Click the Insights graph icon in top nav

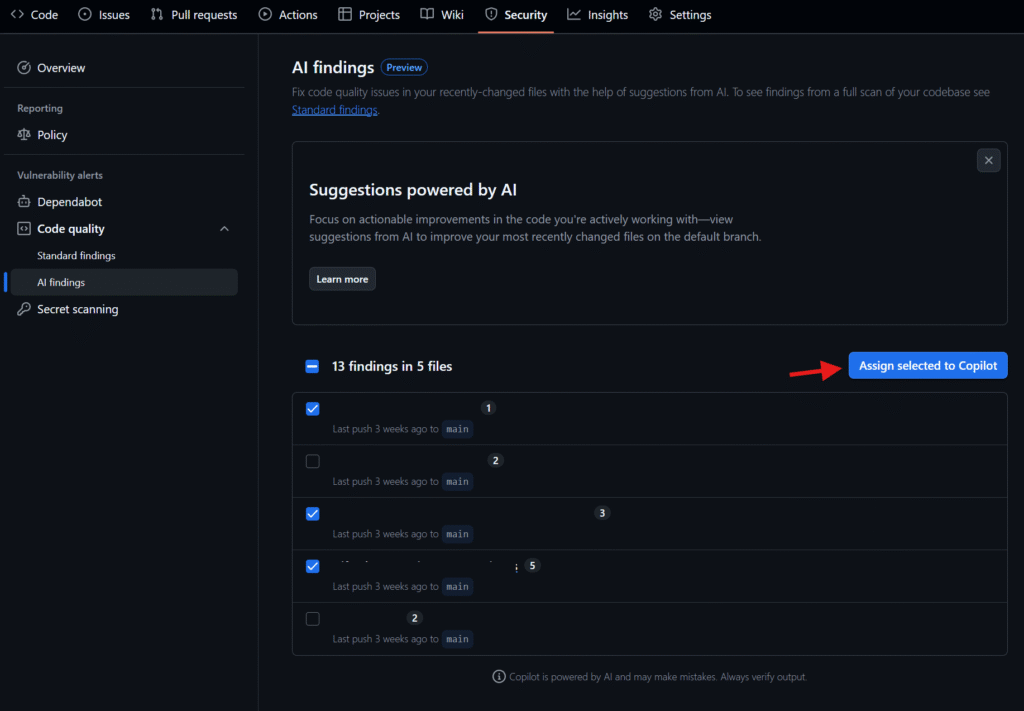point(574,15)
